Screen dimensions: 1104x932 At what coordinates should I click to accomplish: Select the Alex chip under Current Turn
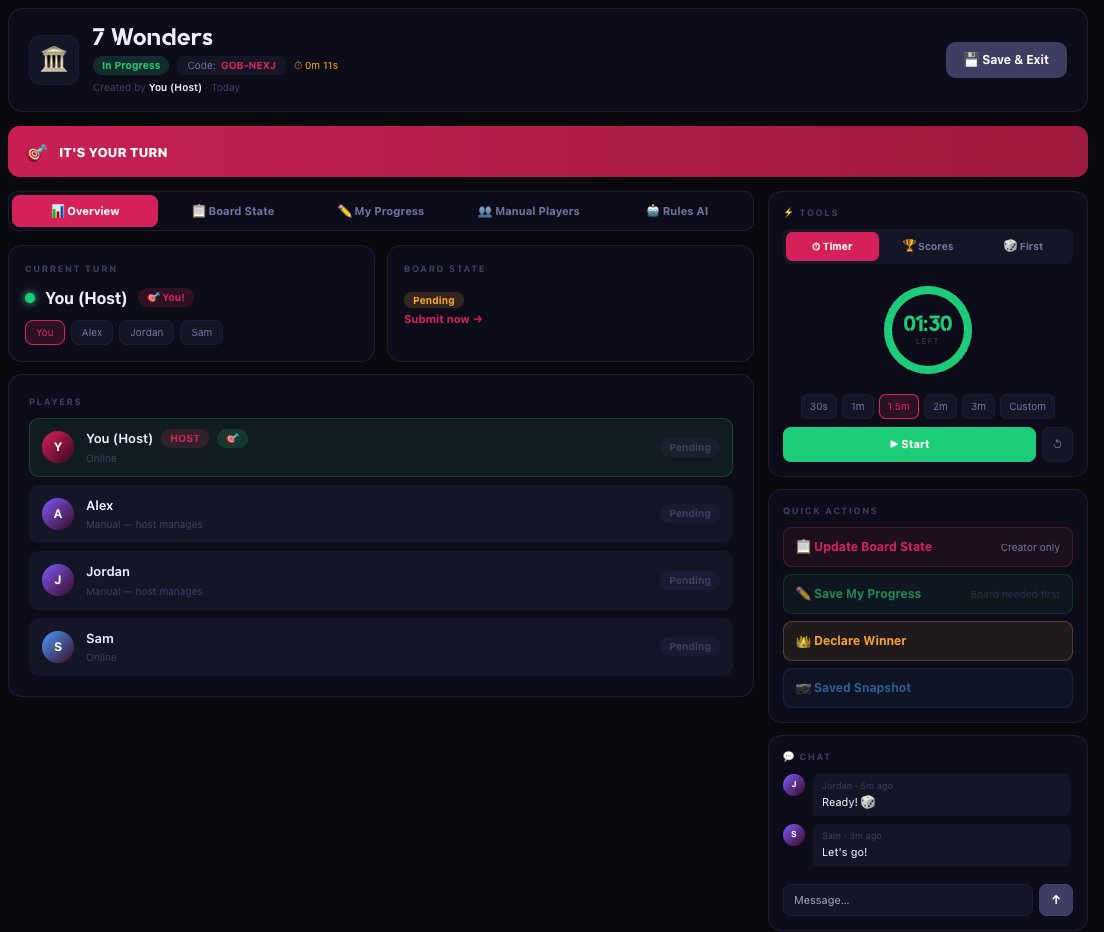coord(92,332)
